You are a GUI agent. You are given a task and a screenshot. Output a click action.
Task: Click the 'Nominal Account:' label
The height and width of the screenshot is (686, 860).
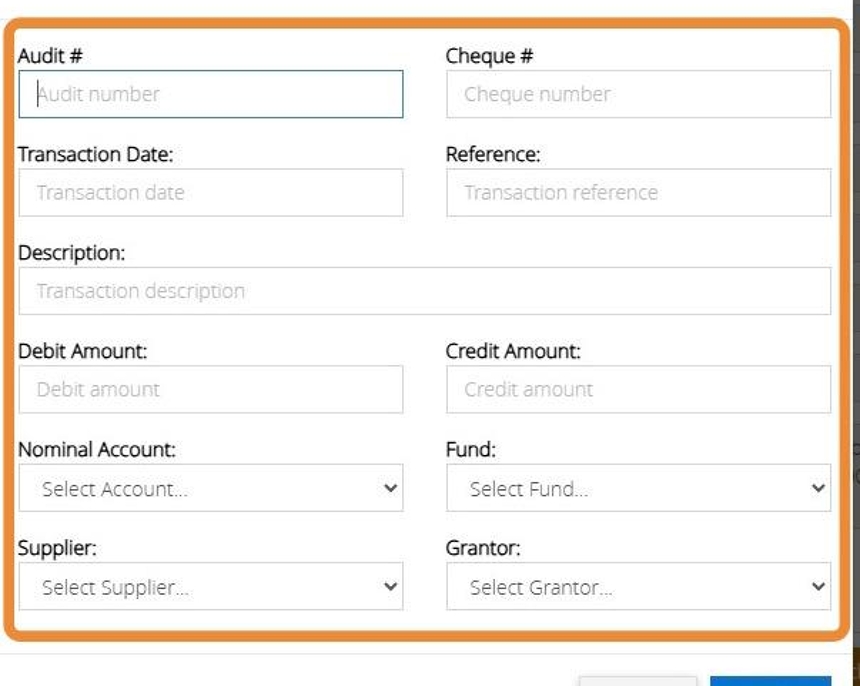click(97, 450)
